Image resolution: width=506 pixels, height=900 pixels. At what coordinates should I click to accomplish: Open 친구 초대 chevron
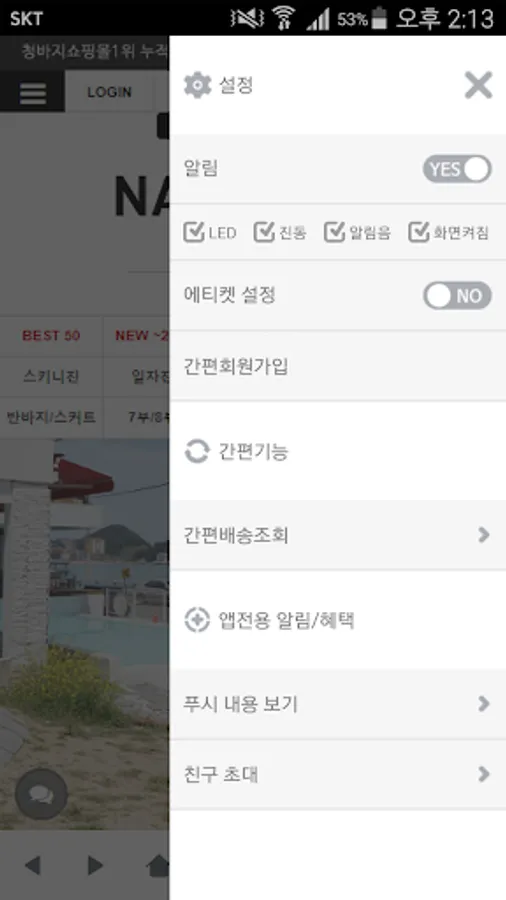click(484, 774)
